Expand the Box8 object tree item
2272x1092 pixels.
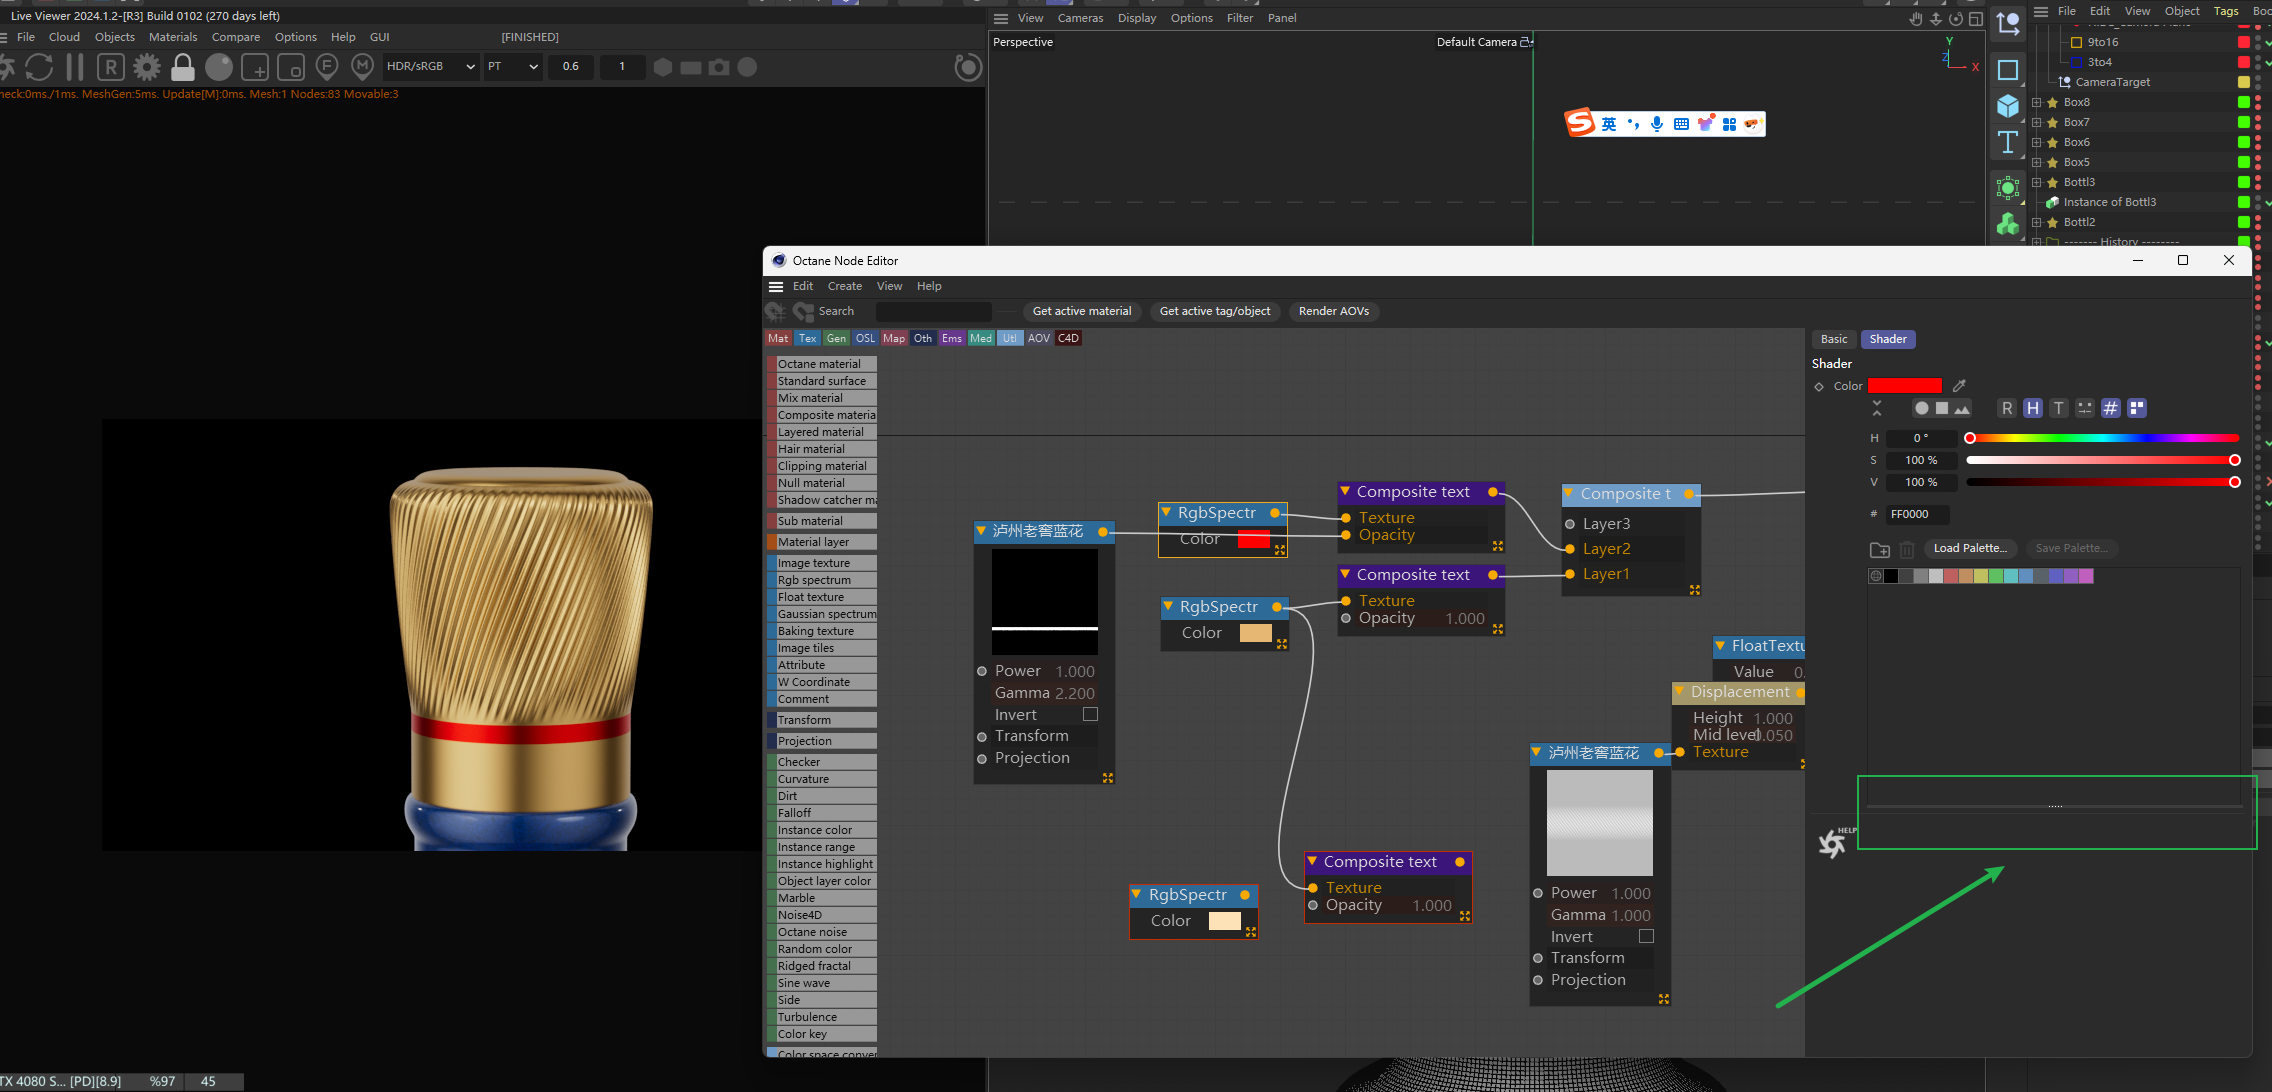pyautogui.click(x=2036, y=102)
